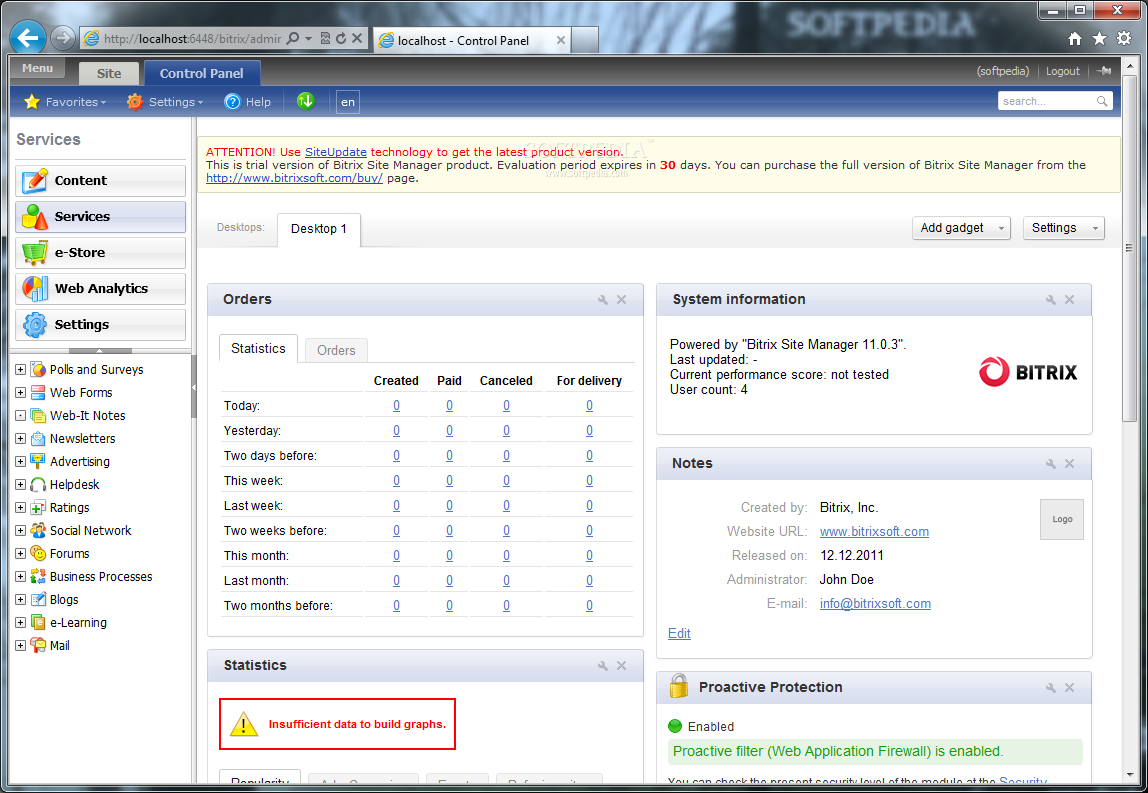Click the browser forward arrow button

click(64, 38)
